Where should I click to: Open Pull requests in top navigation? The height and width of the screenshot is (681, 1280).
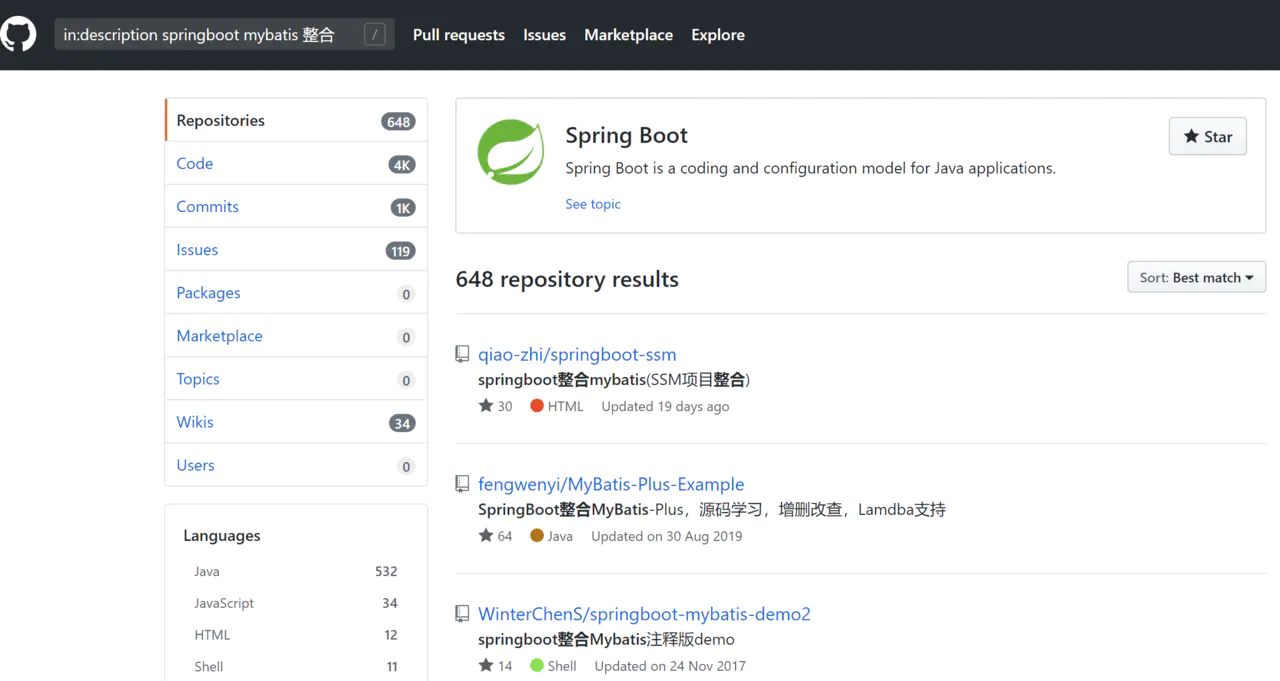tap(458, 35)
